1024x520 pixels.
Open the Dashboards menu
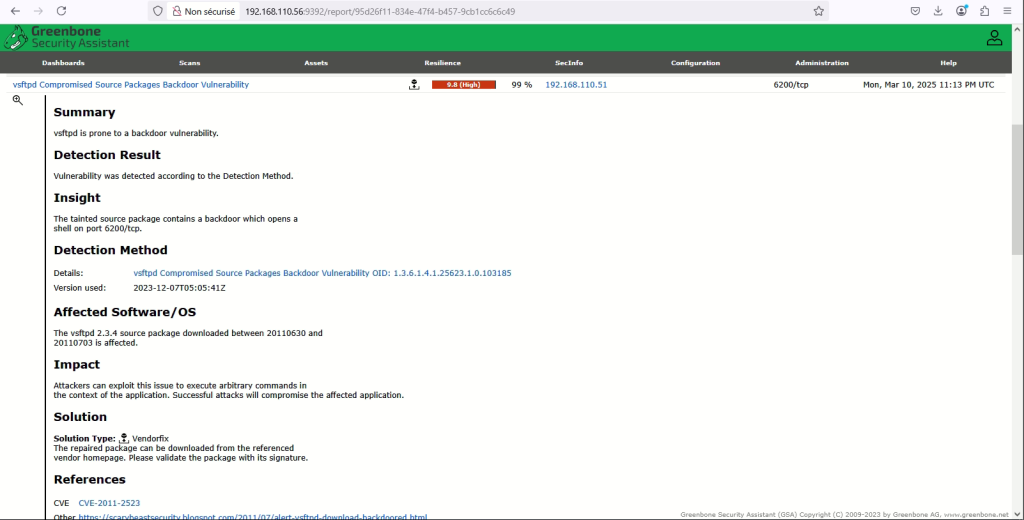point(63,63)
